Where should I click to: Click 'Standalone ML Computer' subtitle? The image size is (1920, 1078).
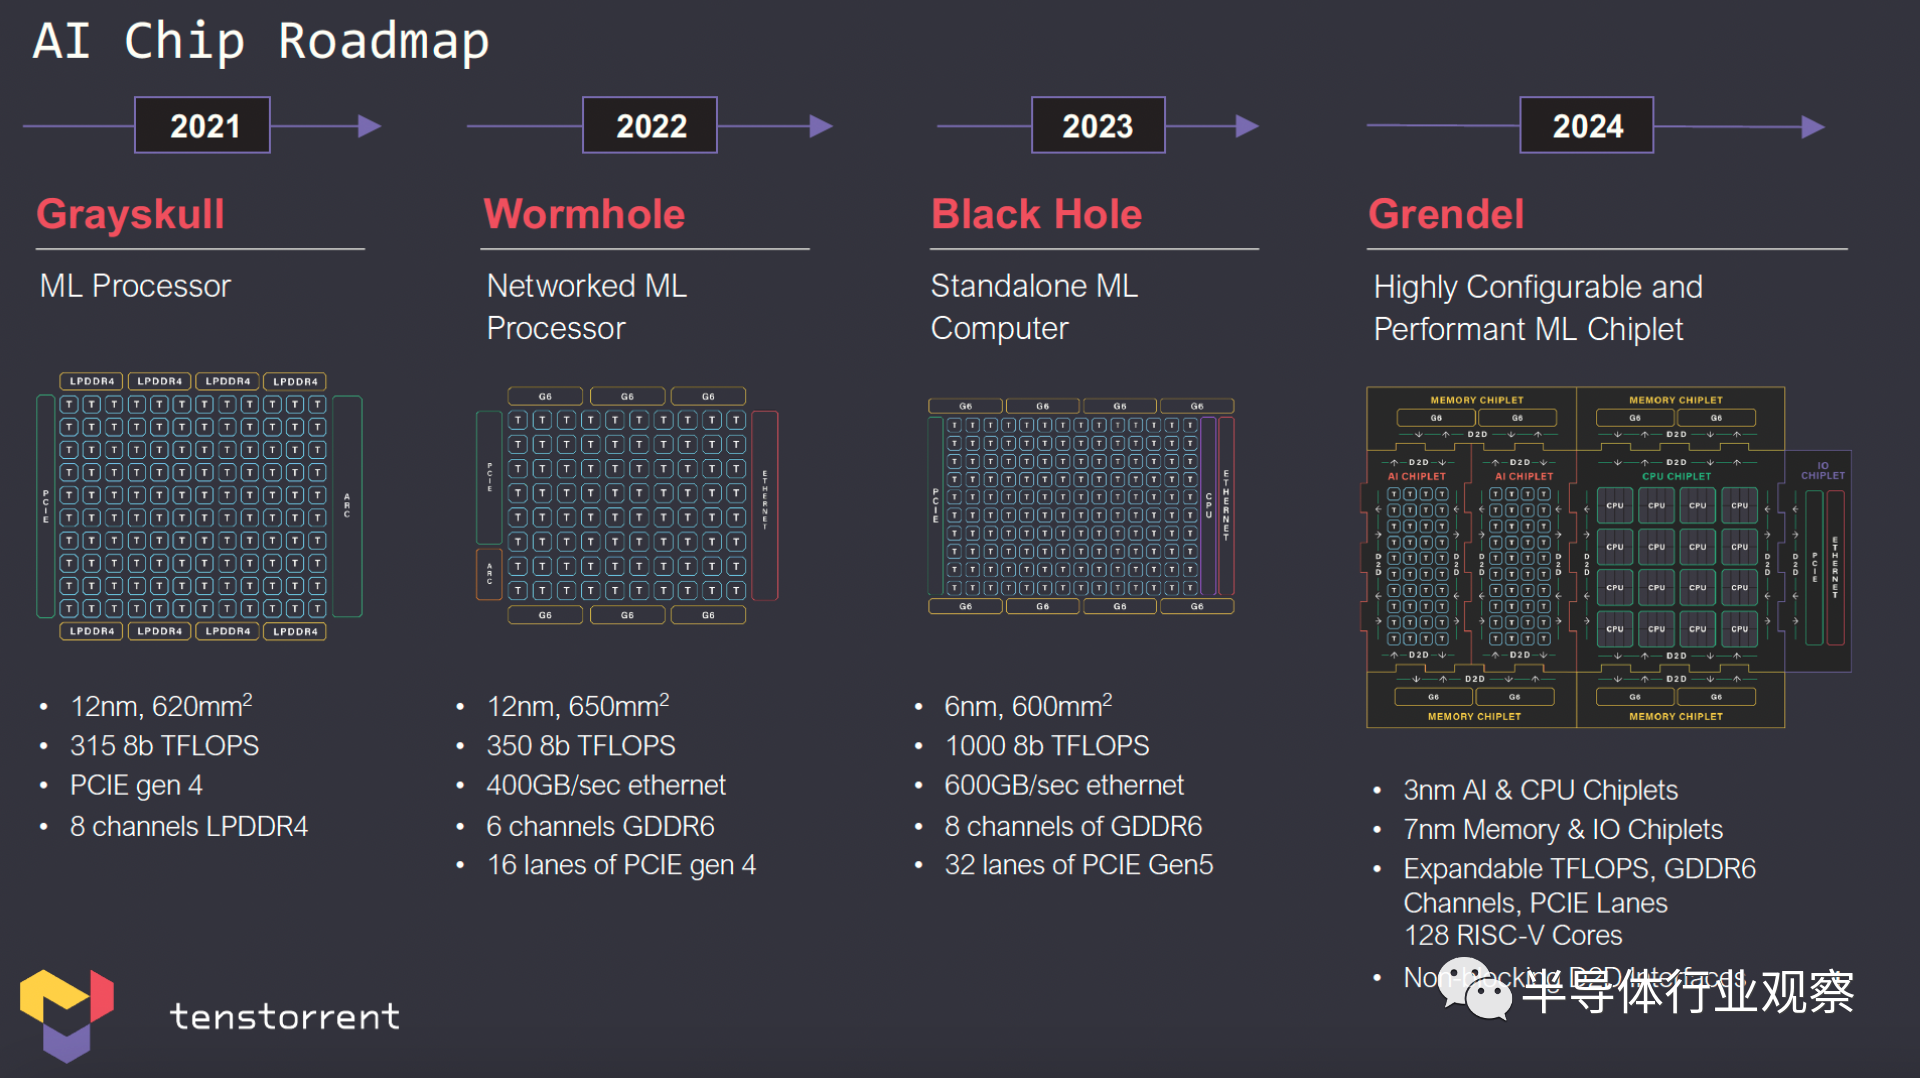coord(1034,307)
